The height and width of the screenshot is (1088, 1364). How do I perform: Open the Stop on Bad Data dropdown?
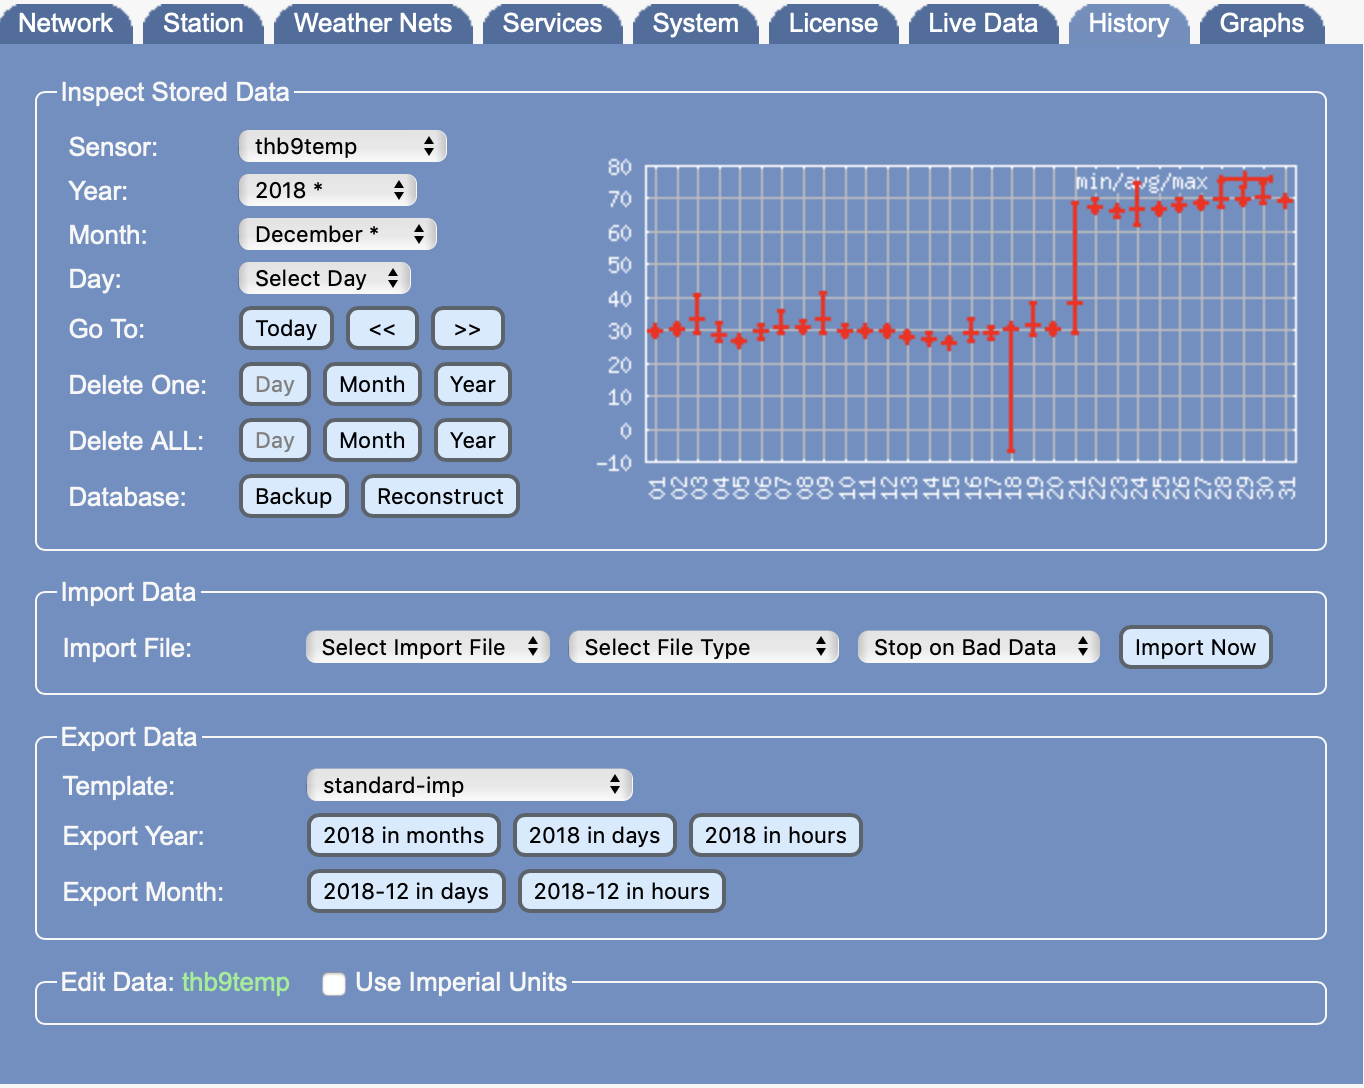979,647
